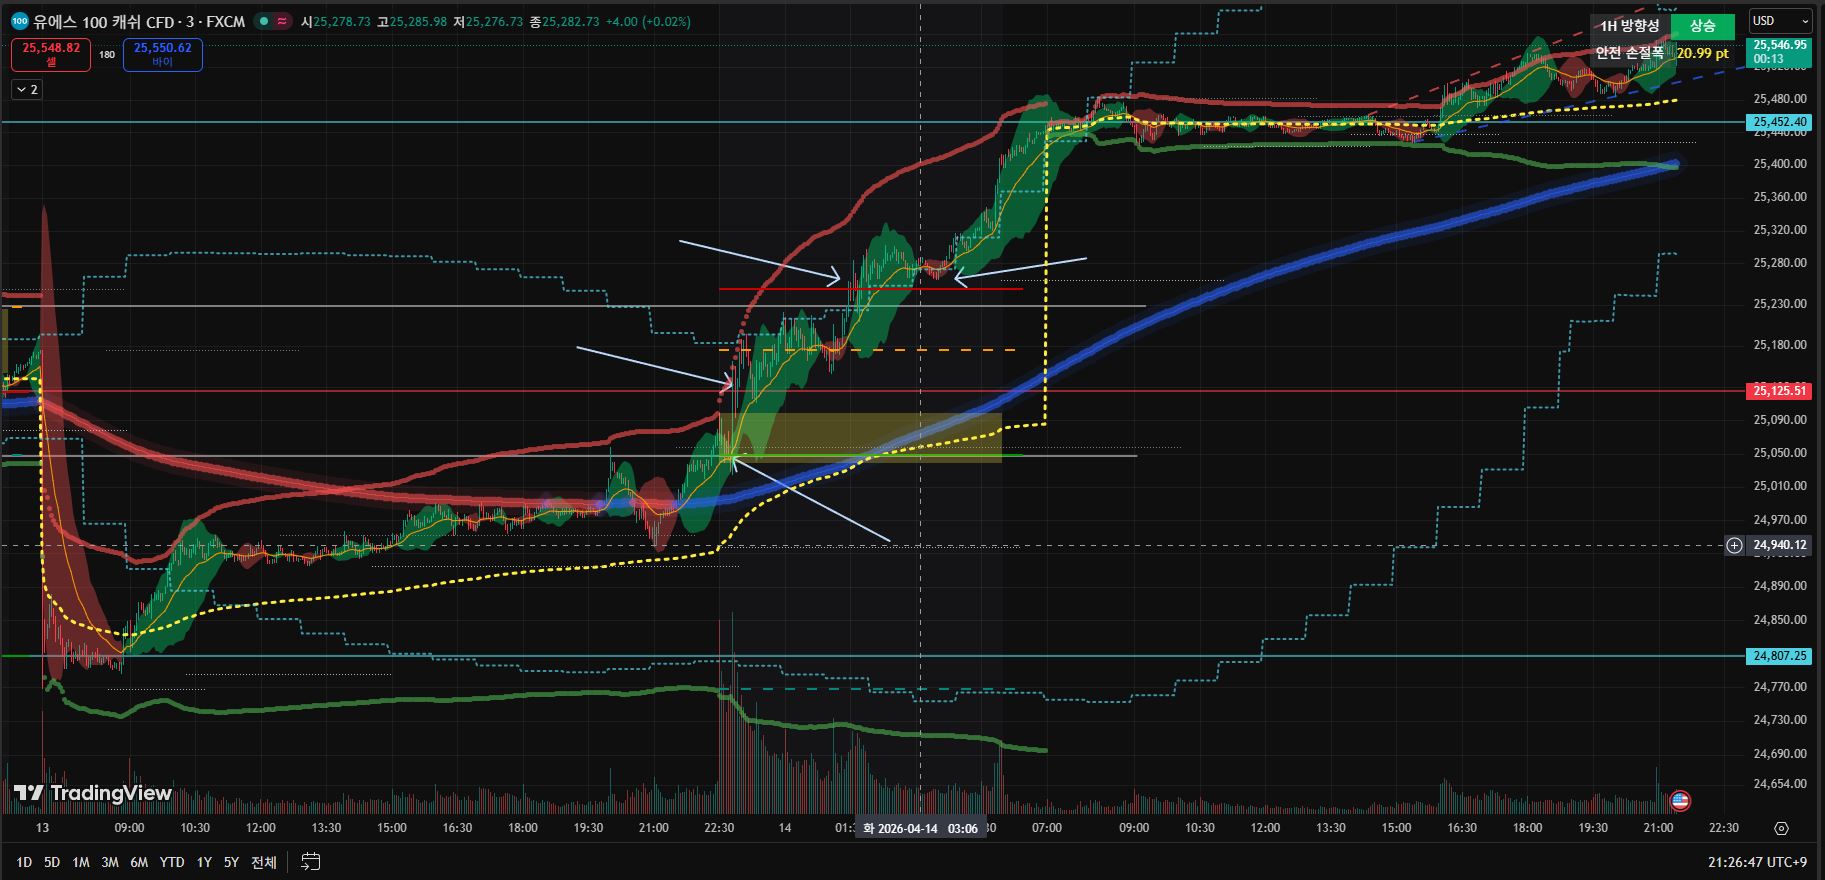Image resolution: width=1825 pixels, height=880 pixels.
Task: Click the 25,400.00 tick on the price scale
Action: tap(1780, 164)
